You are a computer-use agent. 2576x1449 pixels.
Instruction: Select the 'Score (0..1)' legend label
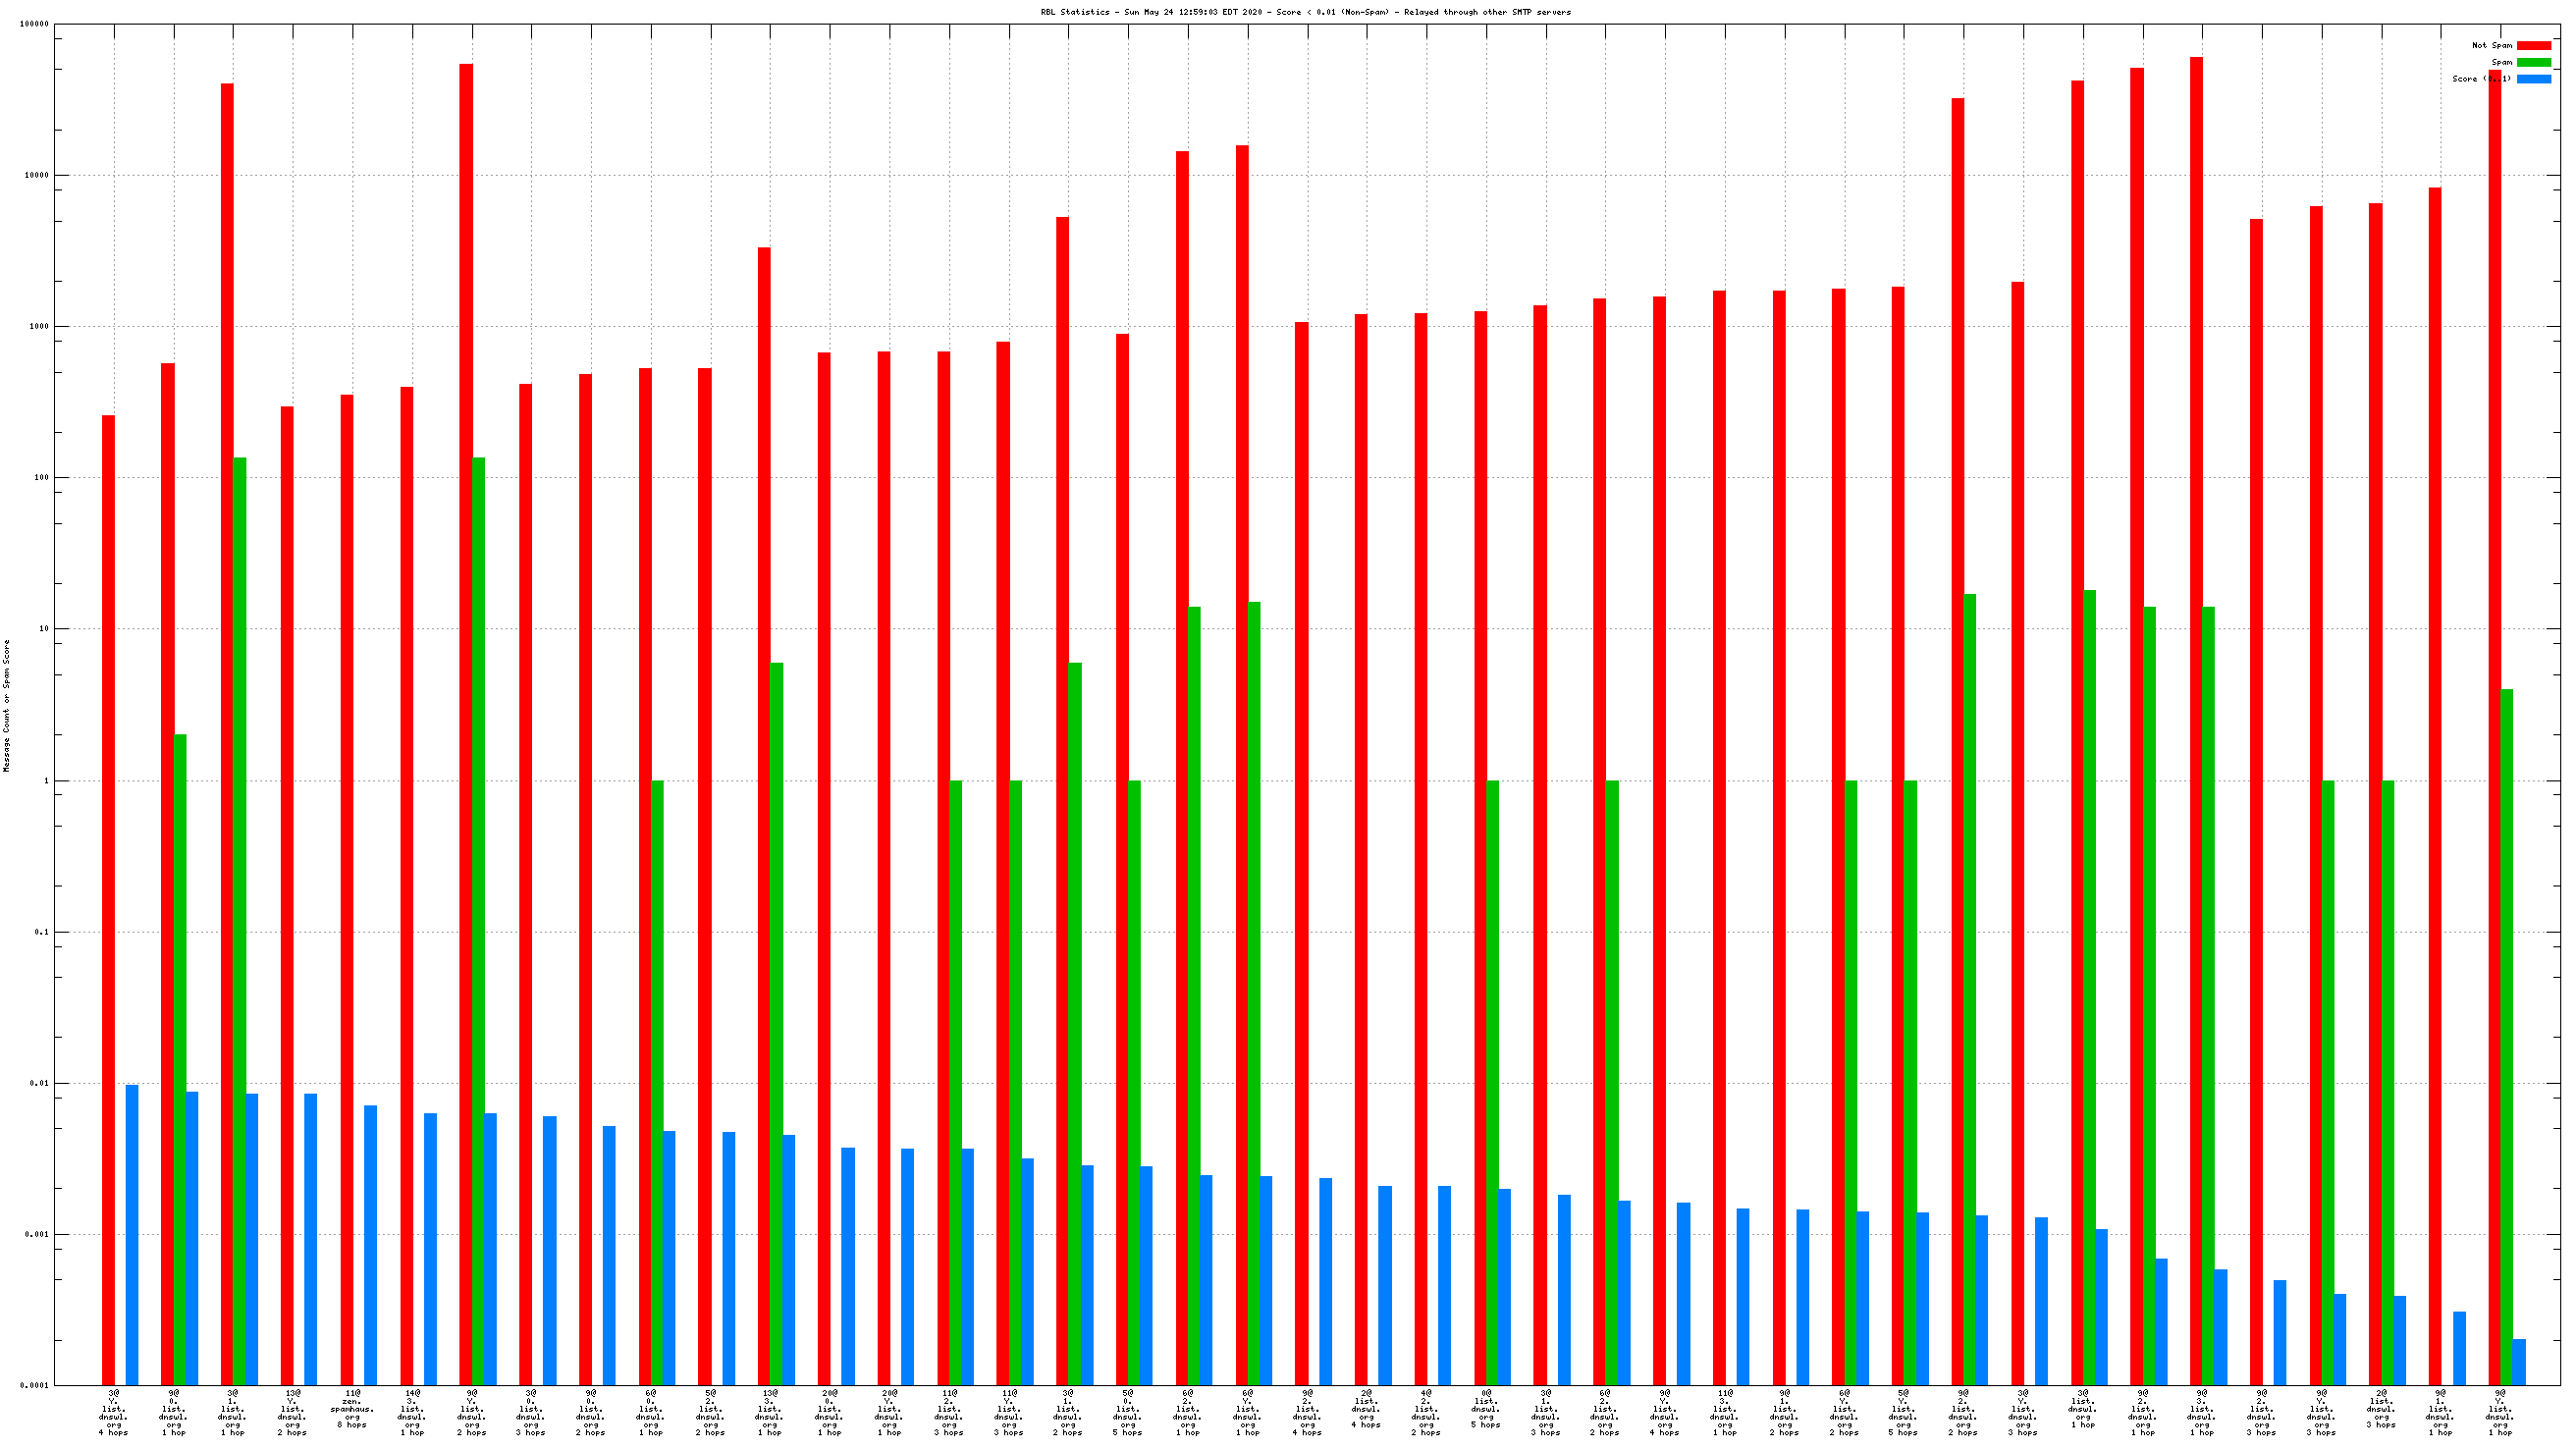click(x=2481, y=79)
